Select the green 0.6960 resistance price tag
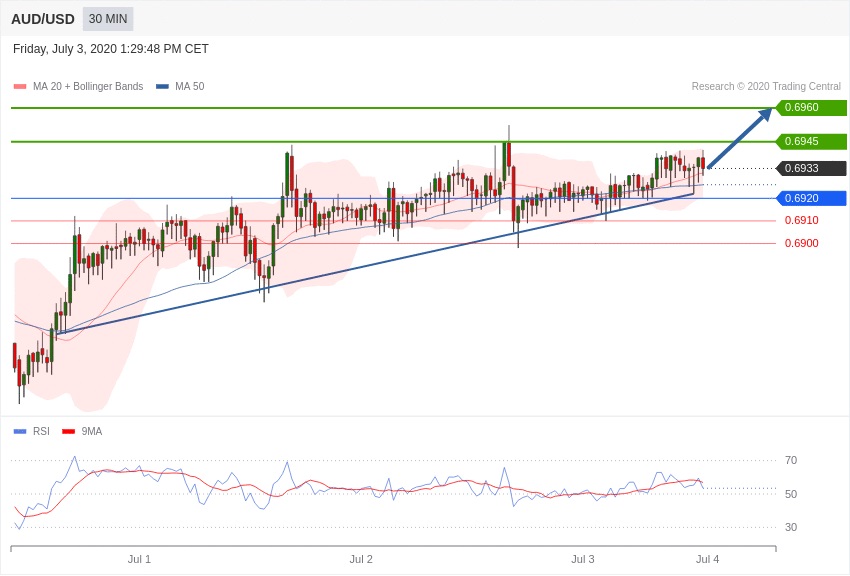This screenshot has width=850, height=576. pos(811,108)
